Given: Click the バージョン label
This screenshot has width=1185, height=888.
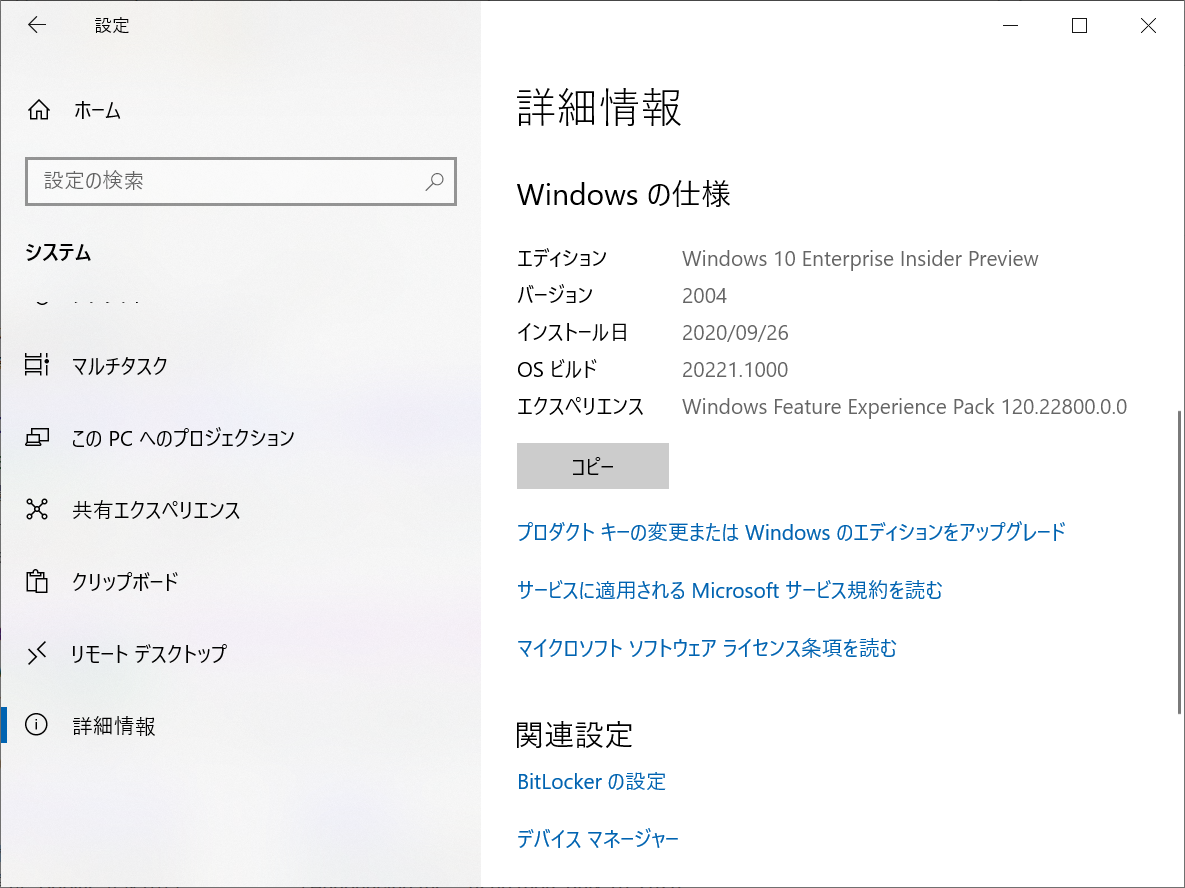Looking at the screenshot, I should (555, 296).
